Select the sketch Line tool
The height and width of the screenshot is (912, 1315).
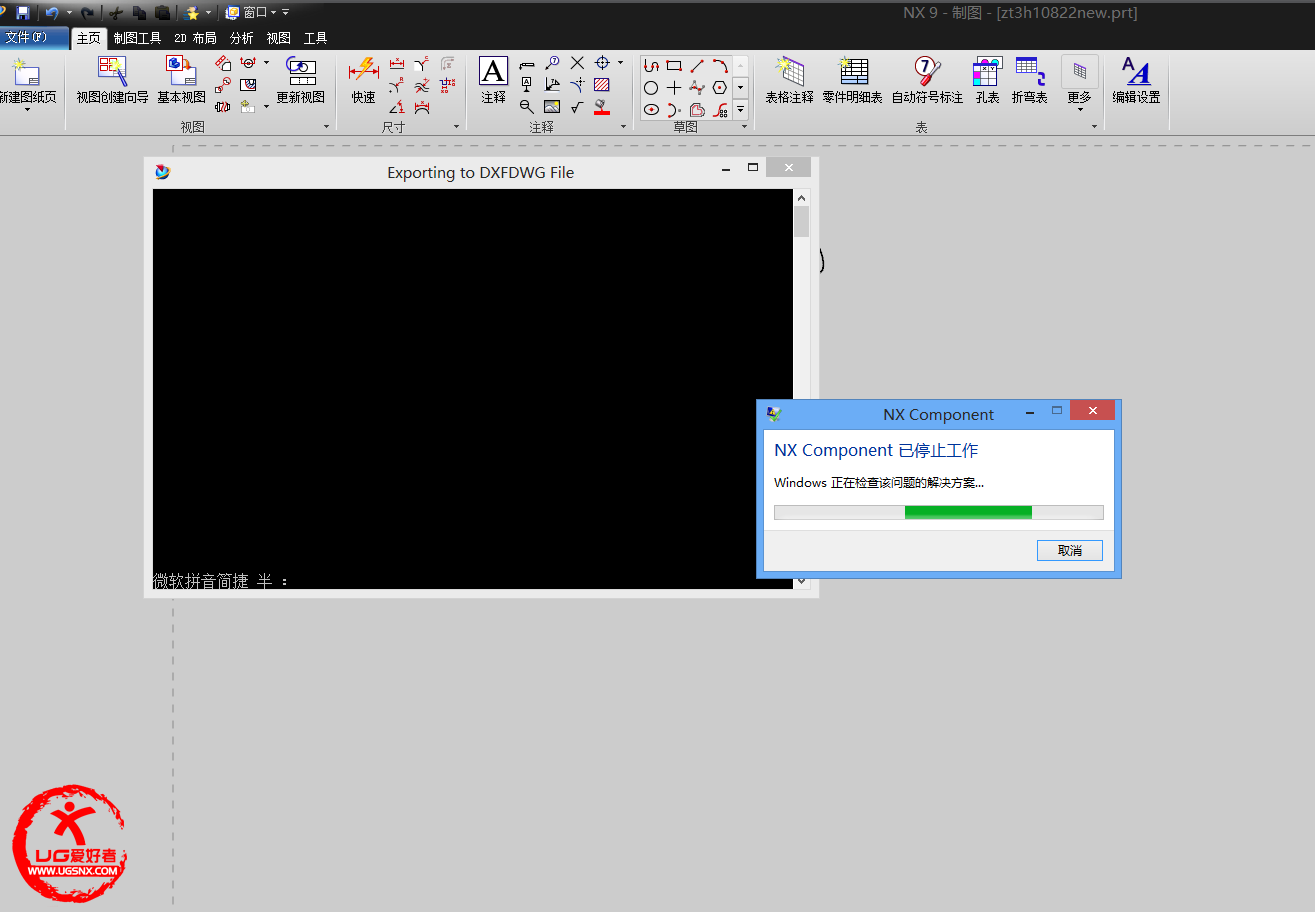(697, 66)
